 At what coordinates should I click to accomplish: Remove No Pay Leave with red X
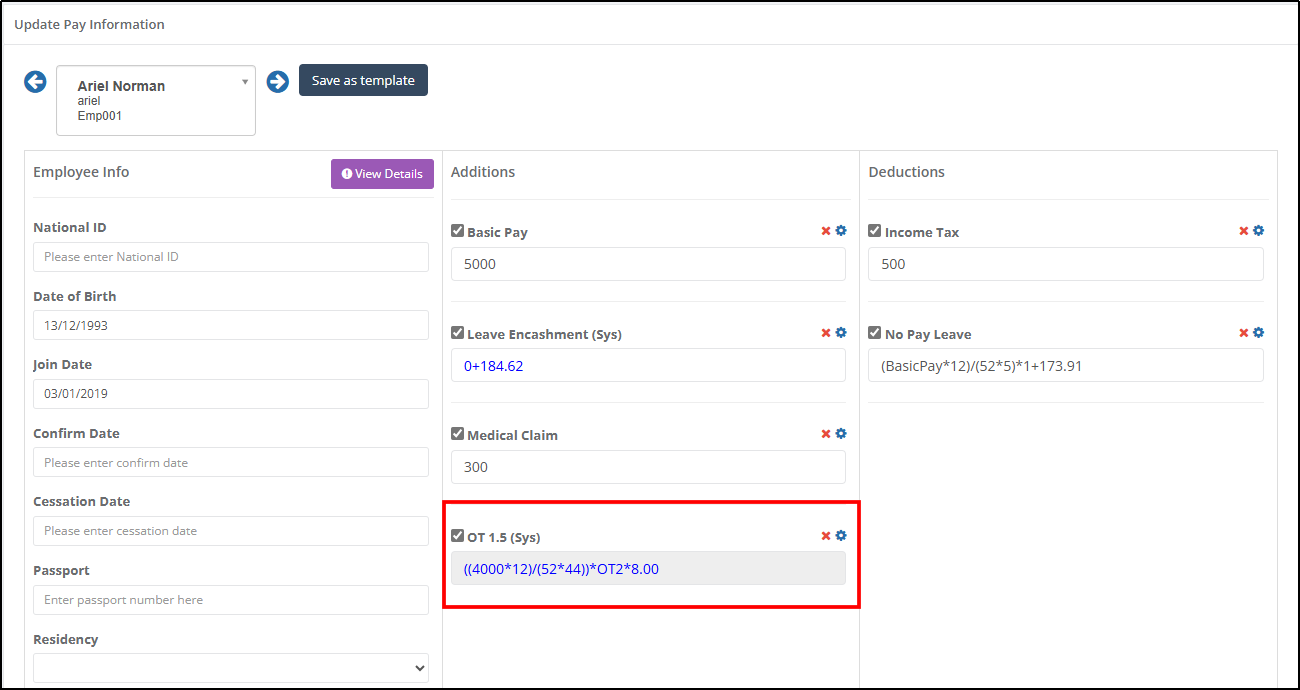(x=1244, y=333)
